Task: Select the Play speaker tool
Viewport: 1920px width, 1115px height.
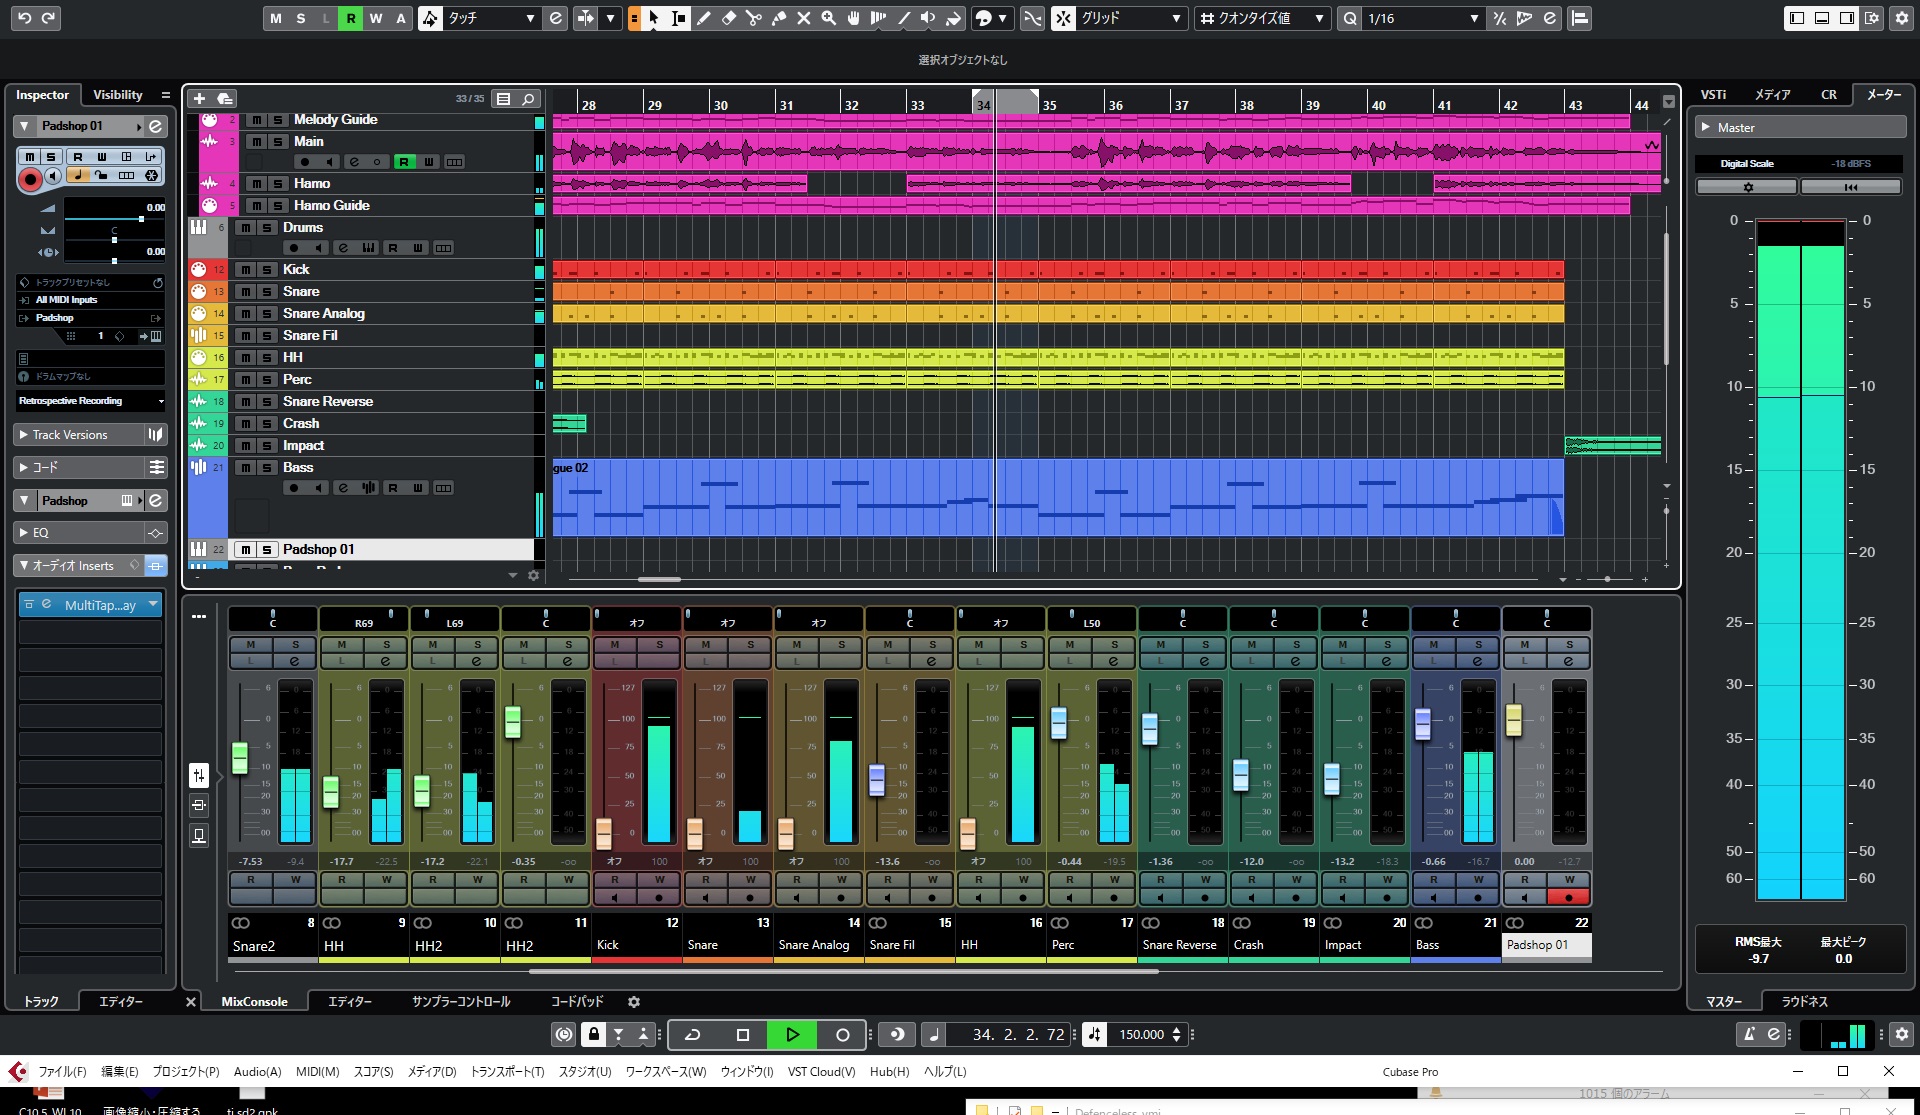Action: click(x=929, y=18)
